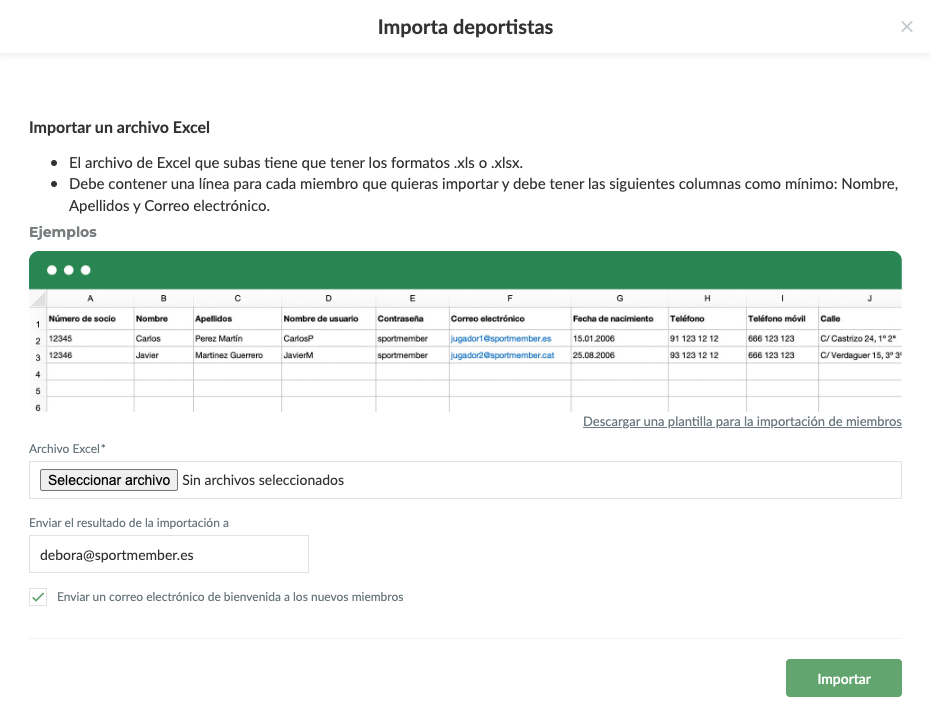Select column letter A in the example sheet
931x726 pixels.
click(90, 298)
